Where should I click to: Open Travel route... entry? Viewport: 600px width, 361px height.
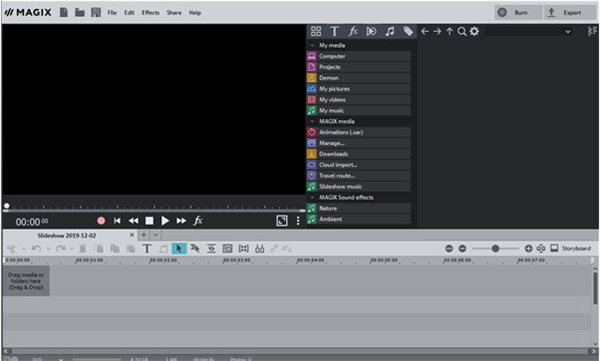(359, 176)
